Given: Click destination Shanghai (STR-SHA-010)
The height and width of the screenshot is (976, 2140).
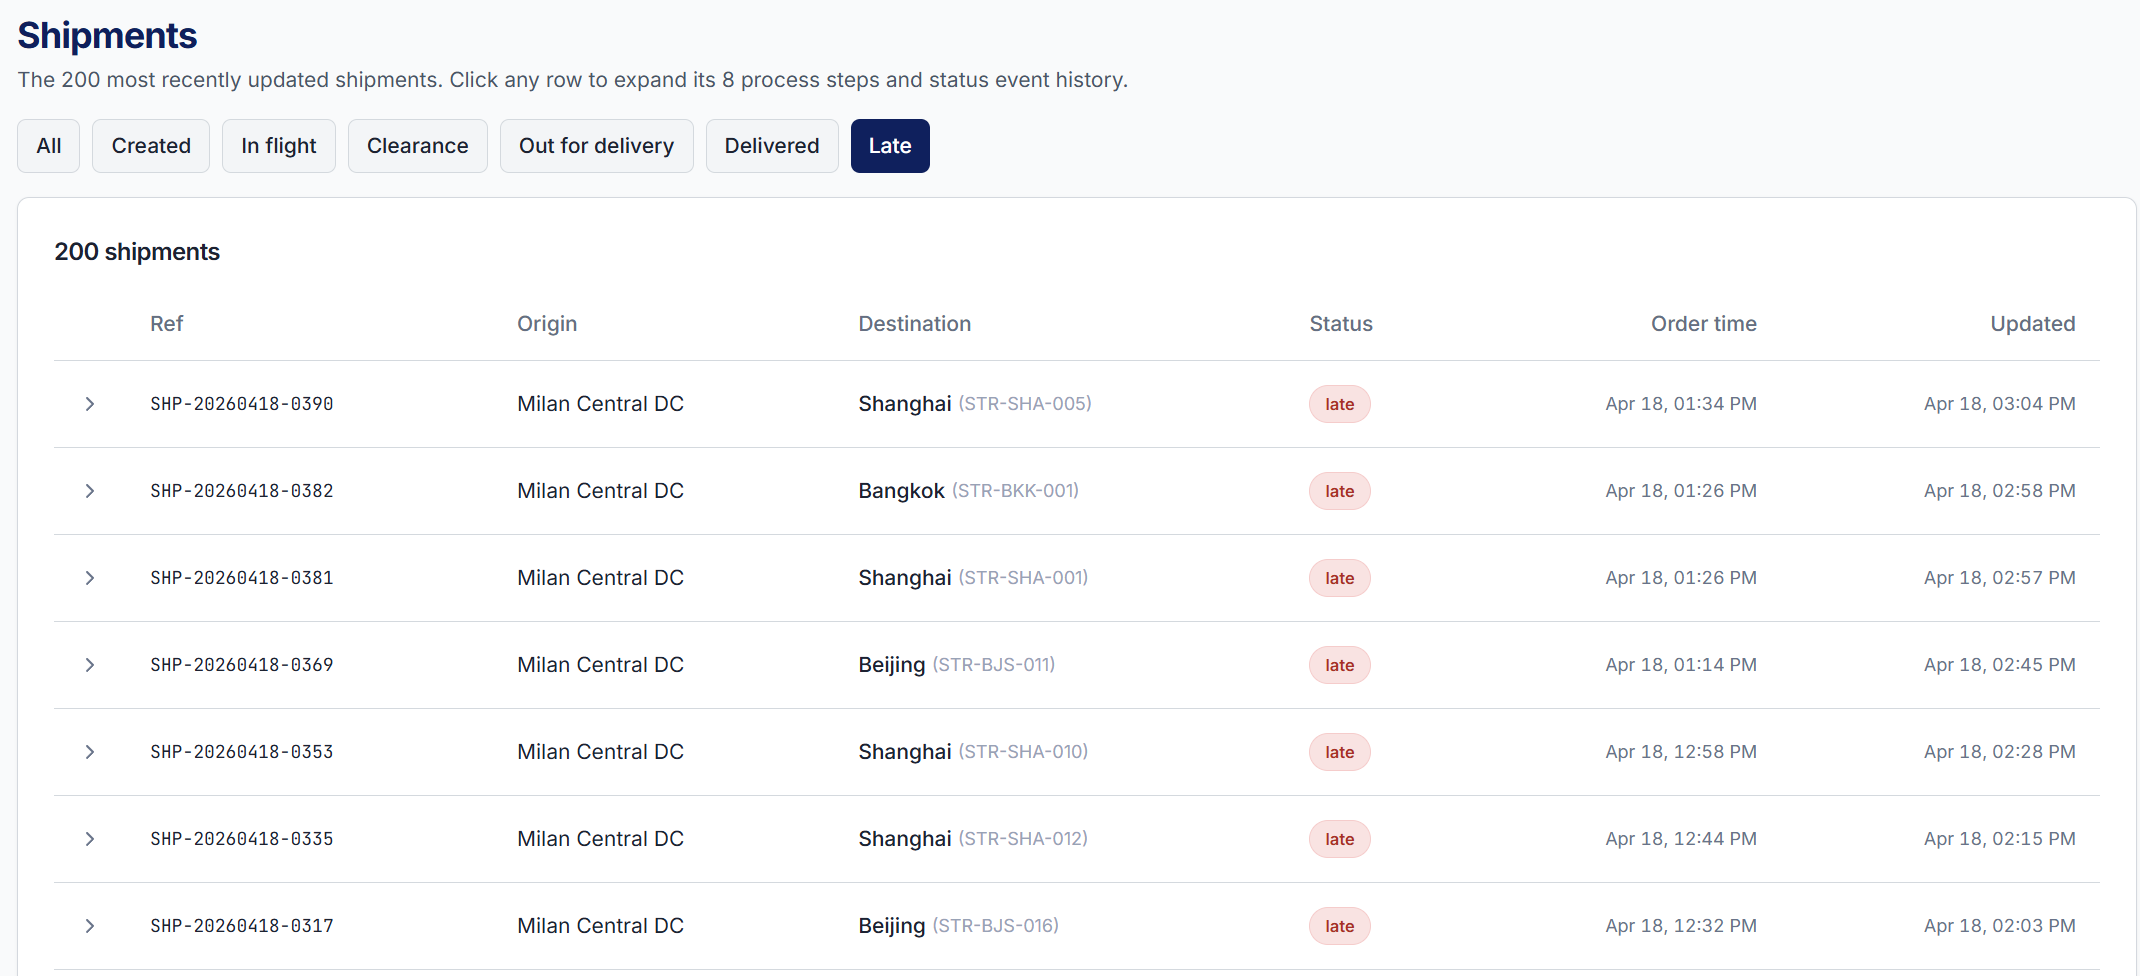Looking at the screenshot, I should pyautogui.click(x=973, y=752).
